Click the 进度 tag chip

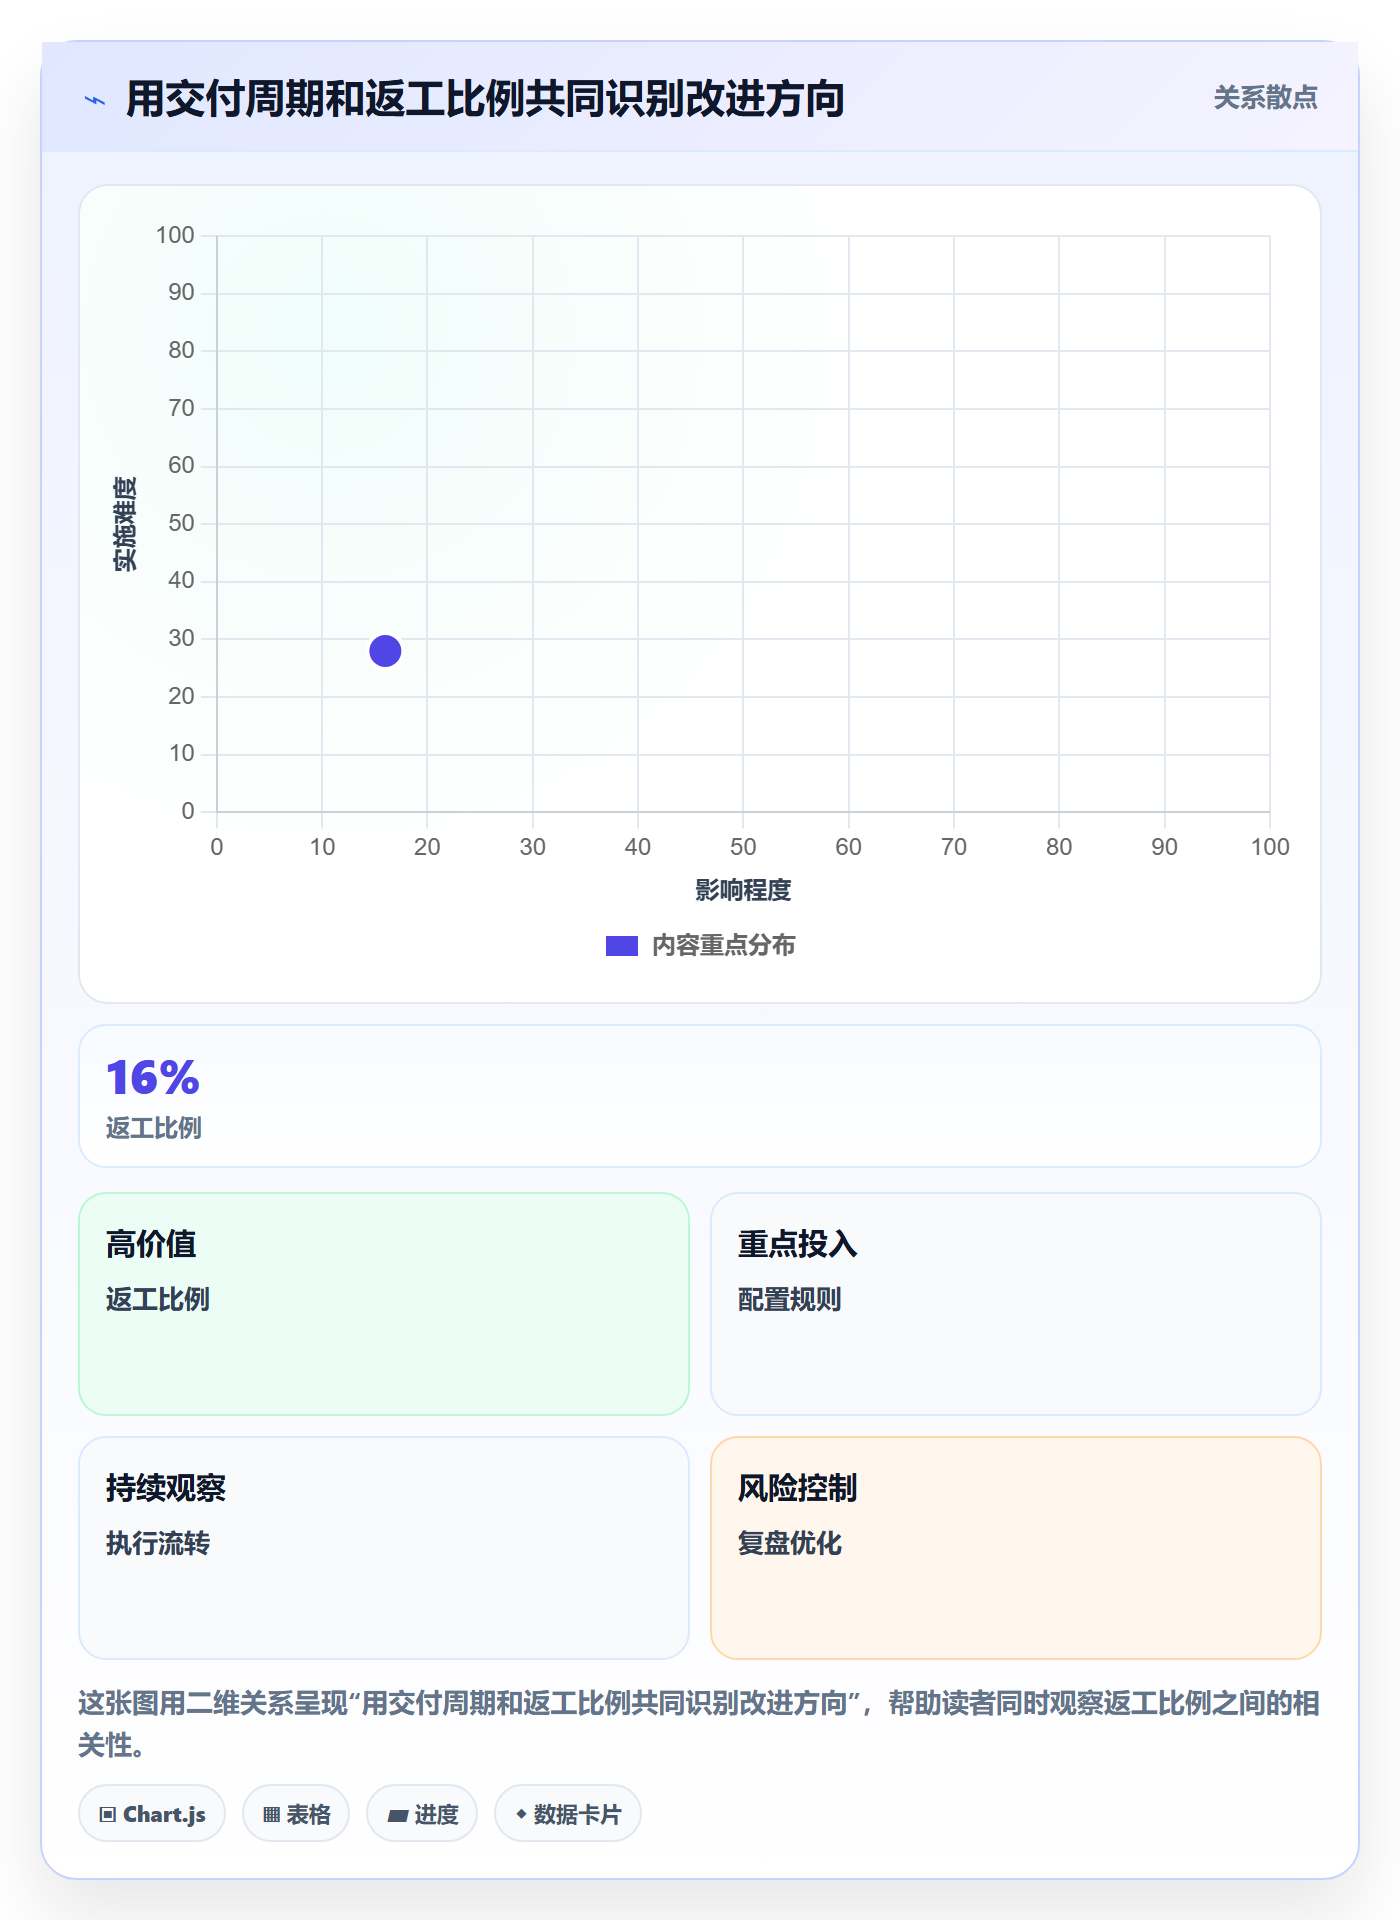422,1813
